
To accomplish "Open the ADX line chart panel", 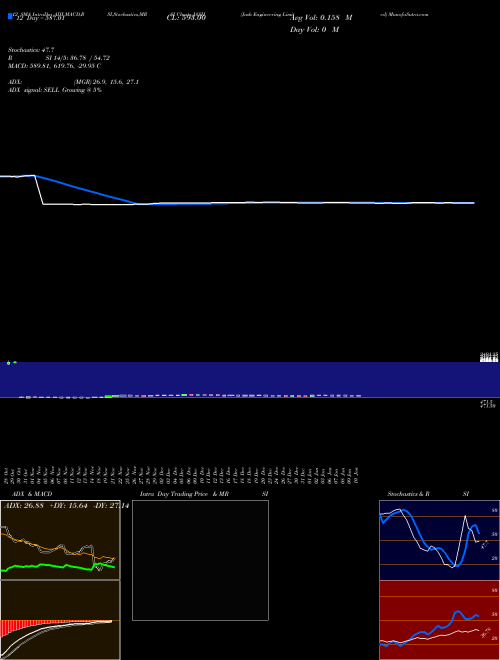I will tap(60, 540).
